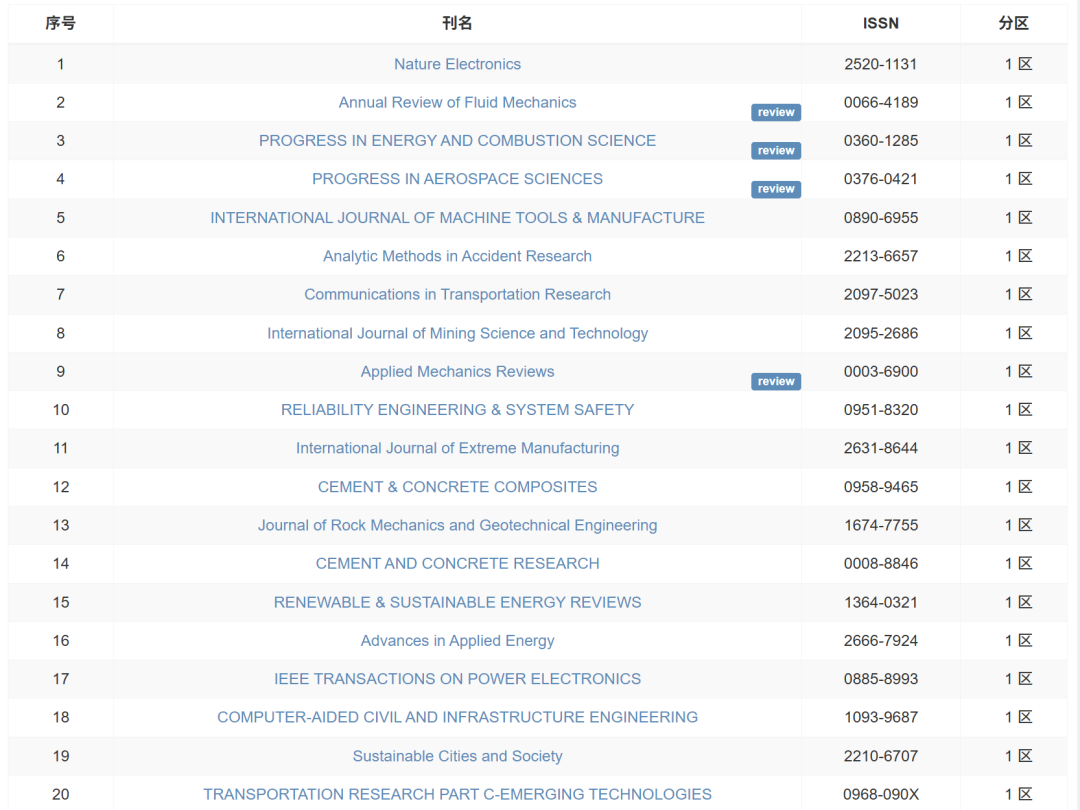Open COMPUTER-AIDED CIVIL AND INFRASTRUCTURE ENGINEERING

[x=457, y=717]
